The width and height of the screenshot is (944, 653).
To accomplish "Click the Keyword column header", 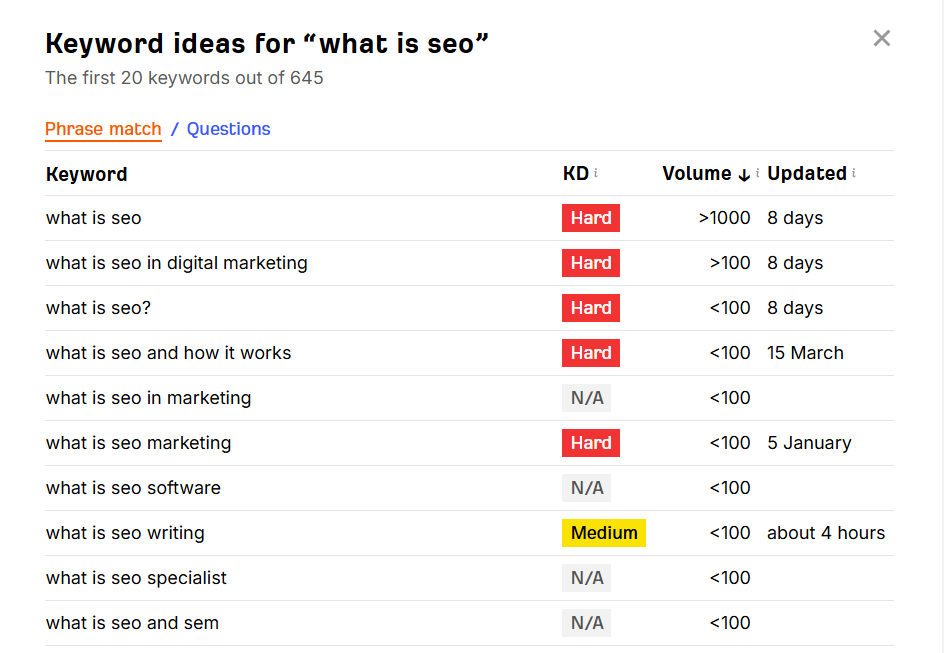I will tap(87, 174).
